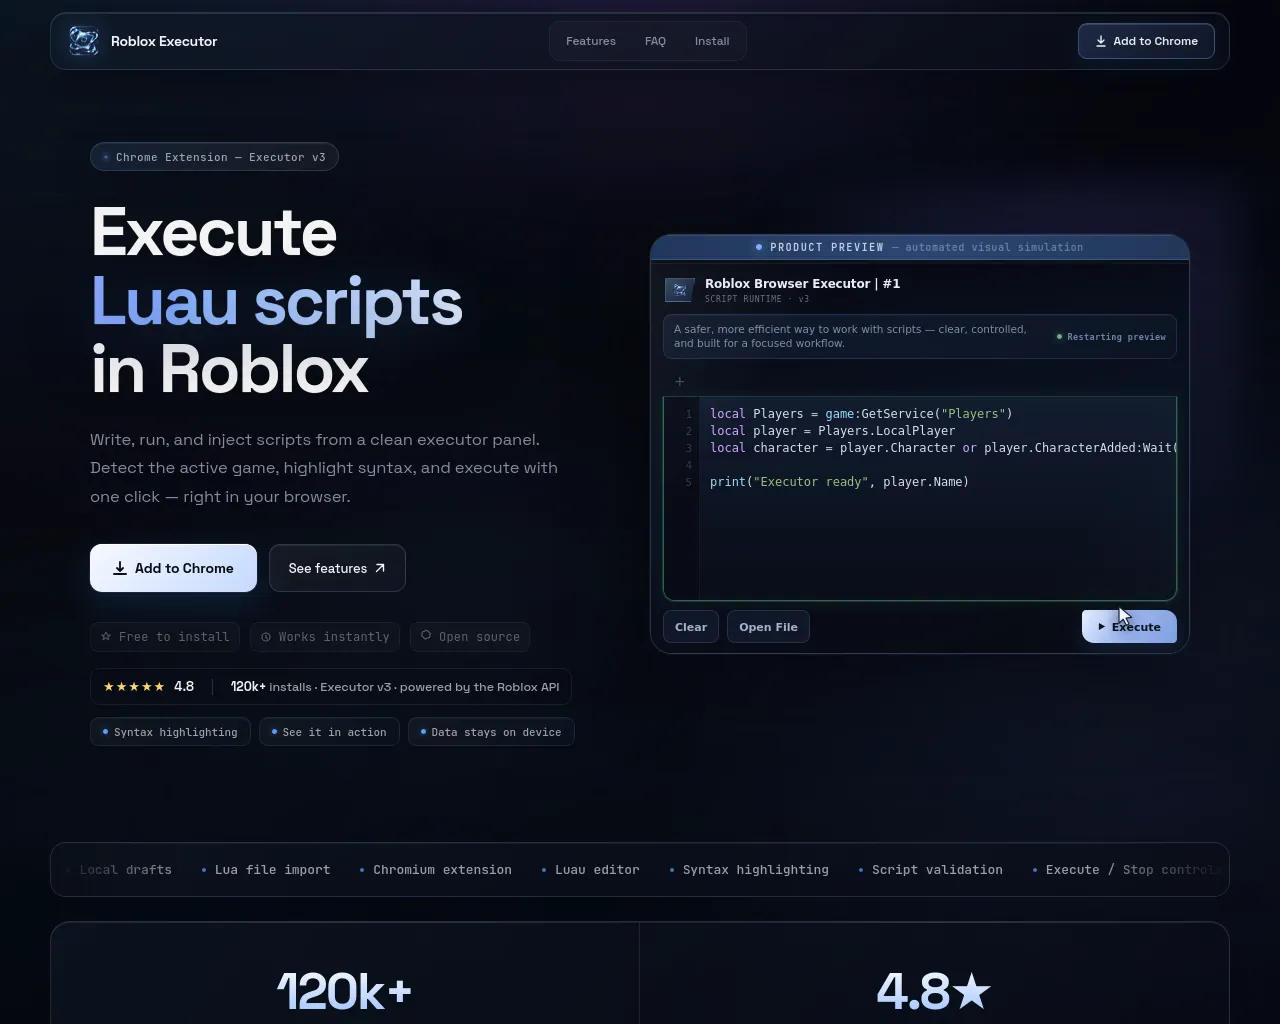Screen dimensions: 1280x1024
Task: Click the SCRIPT RUNTIME · v3 subtitle
Action: point(757,299)
